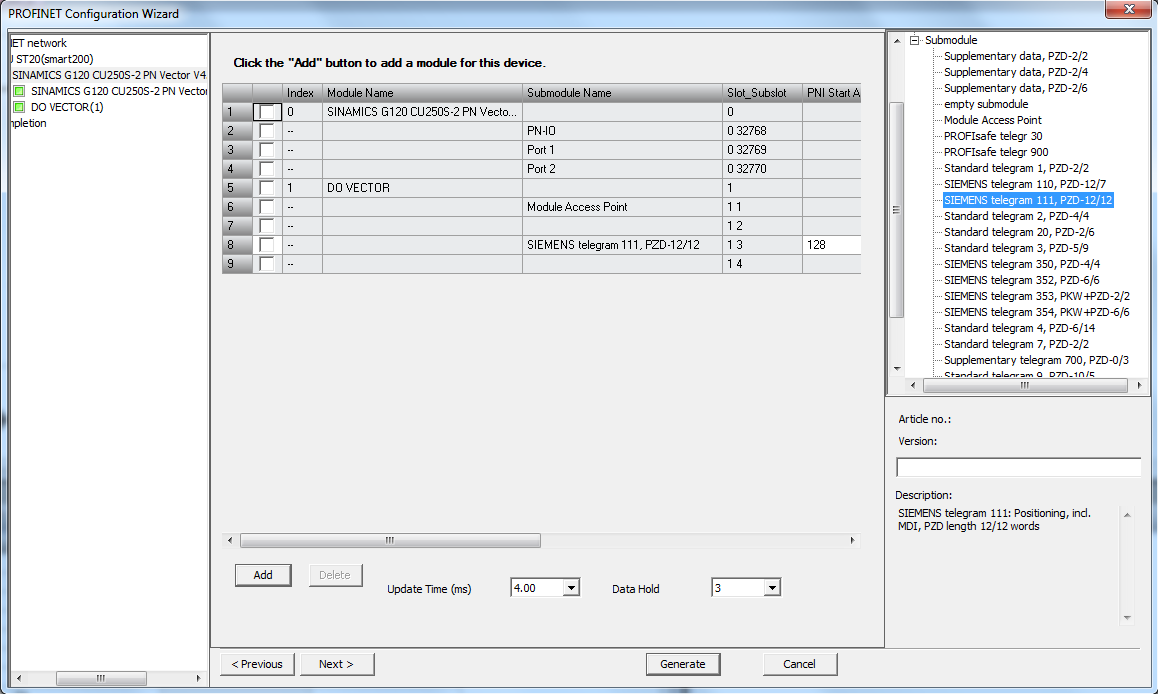1158x694 pixels.
Task: Select highlighted SIEMENS telegram 111 in tree
Action: point(1028,200)
